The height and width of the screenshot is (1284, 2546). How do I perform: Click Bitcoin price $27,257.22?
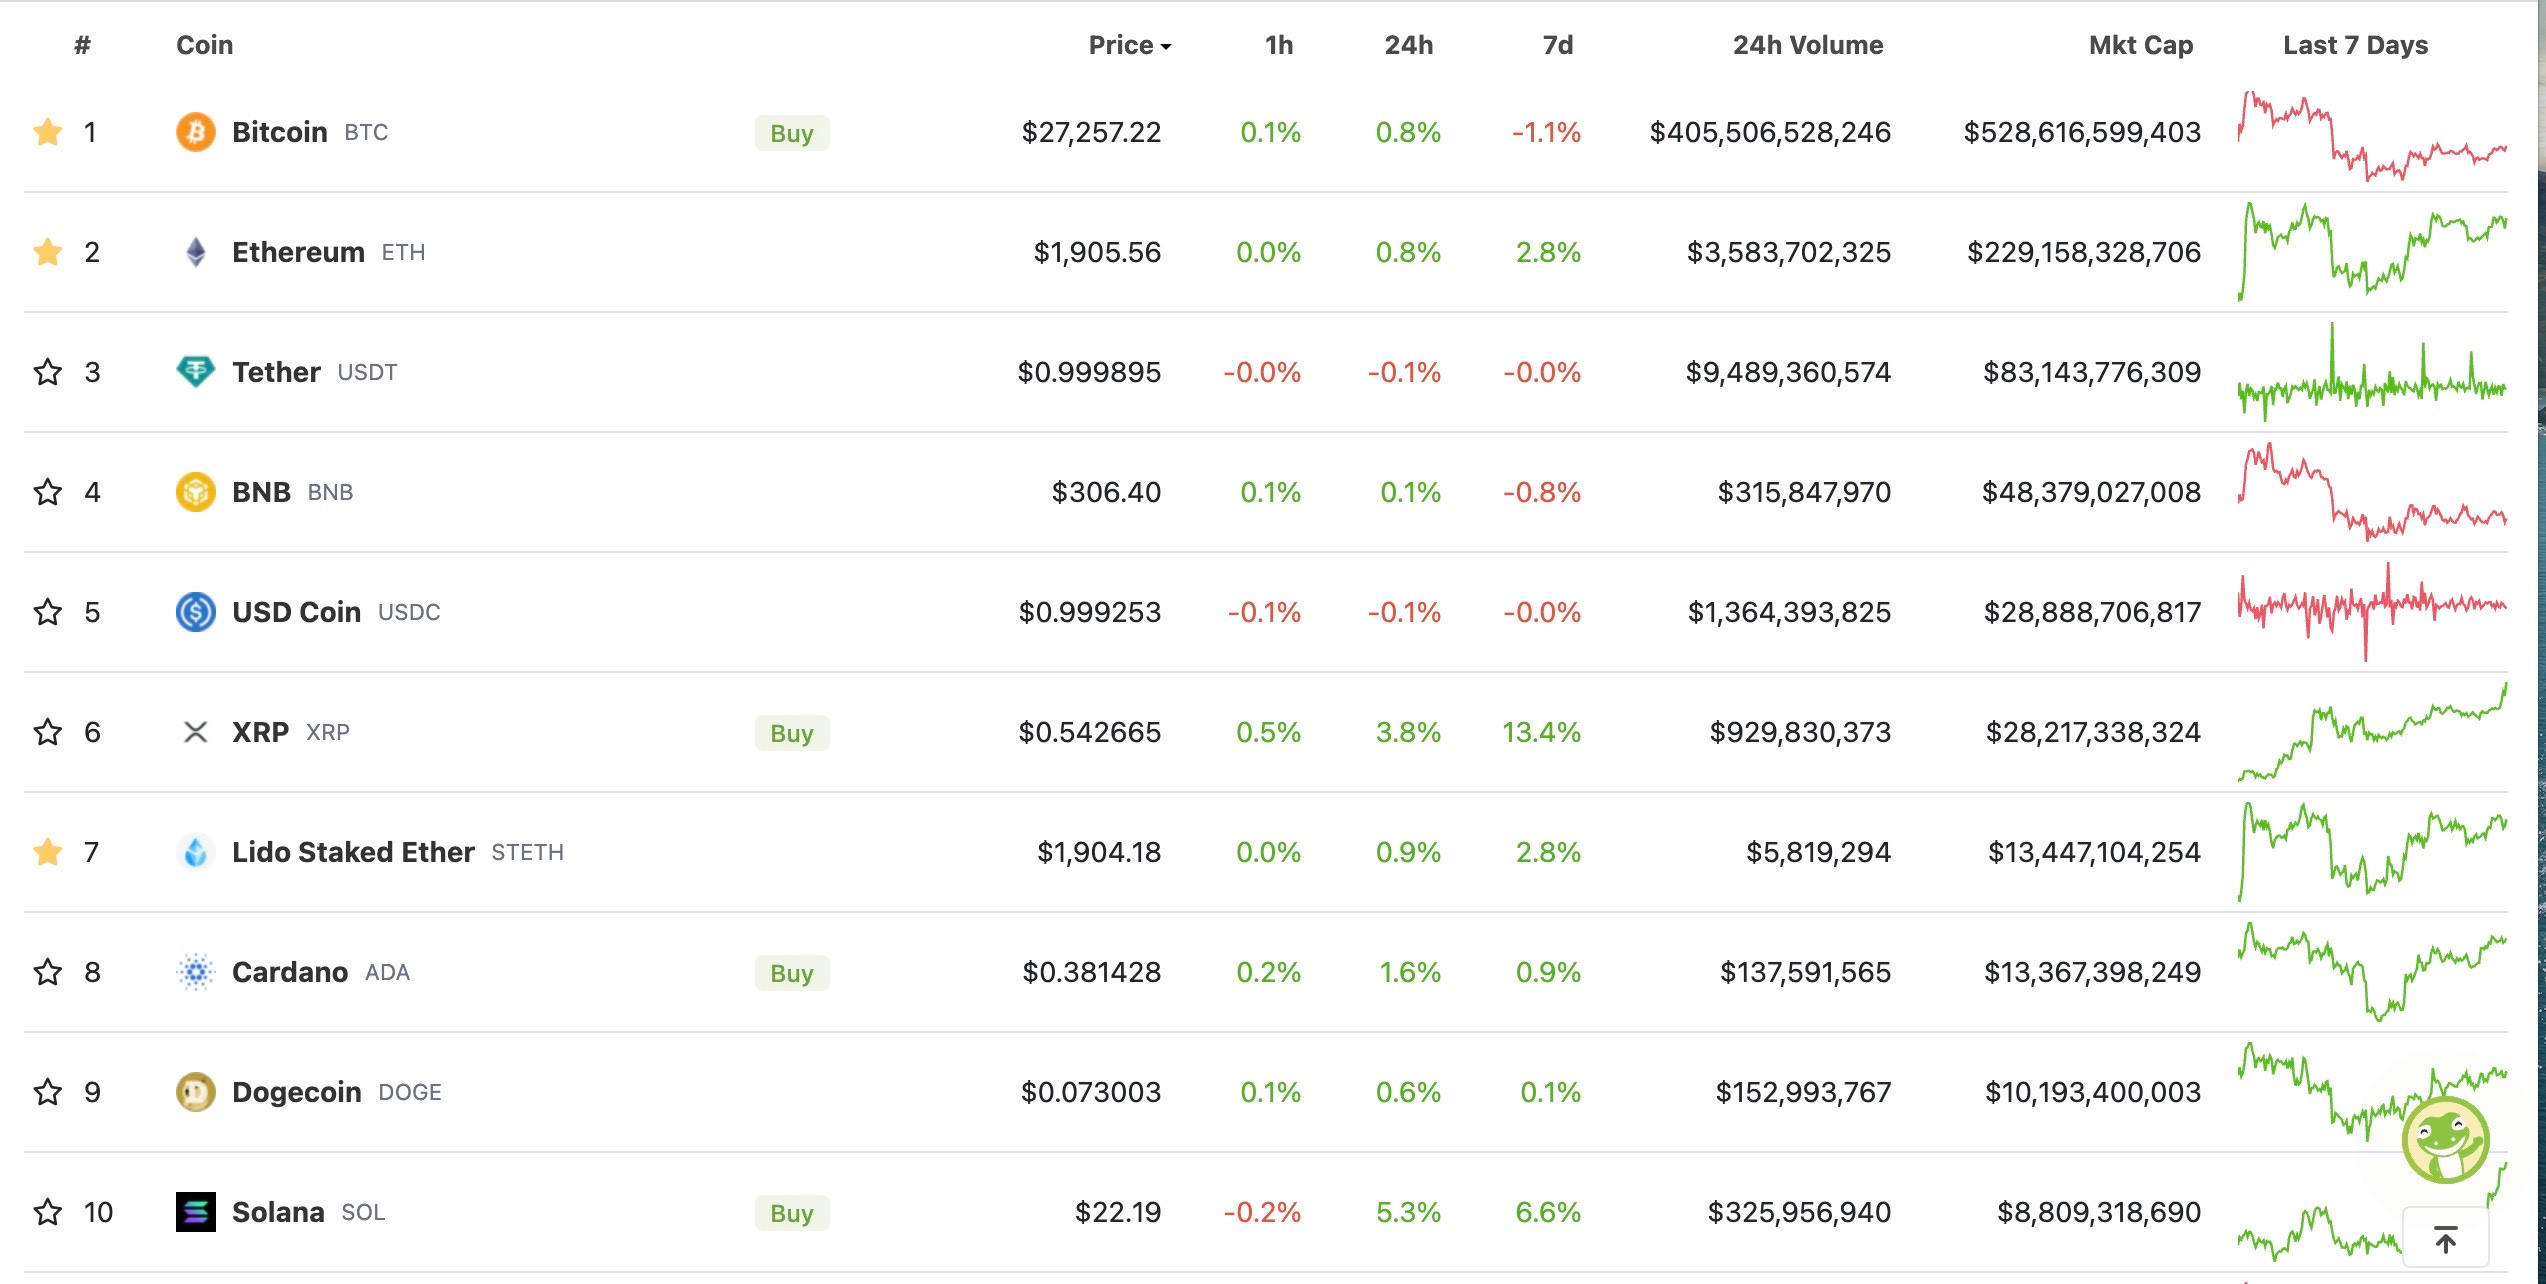[1091, 132]
